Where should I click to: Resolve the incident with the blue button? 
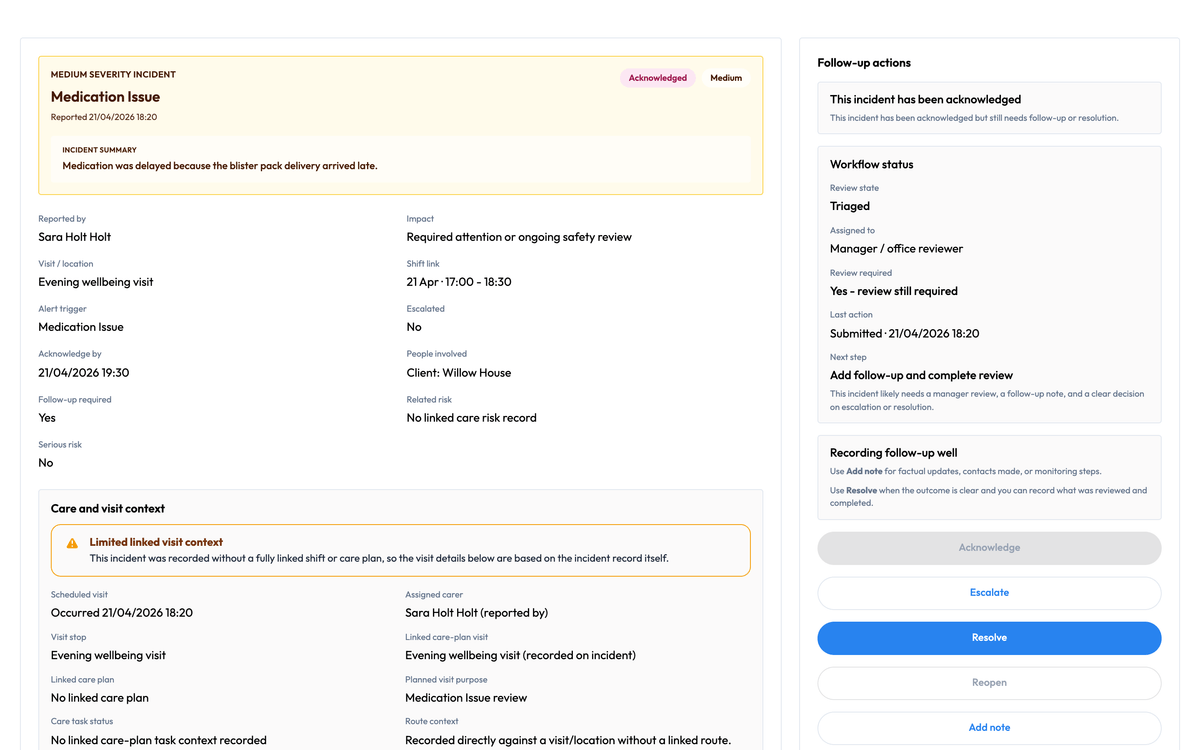(989, 638)
